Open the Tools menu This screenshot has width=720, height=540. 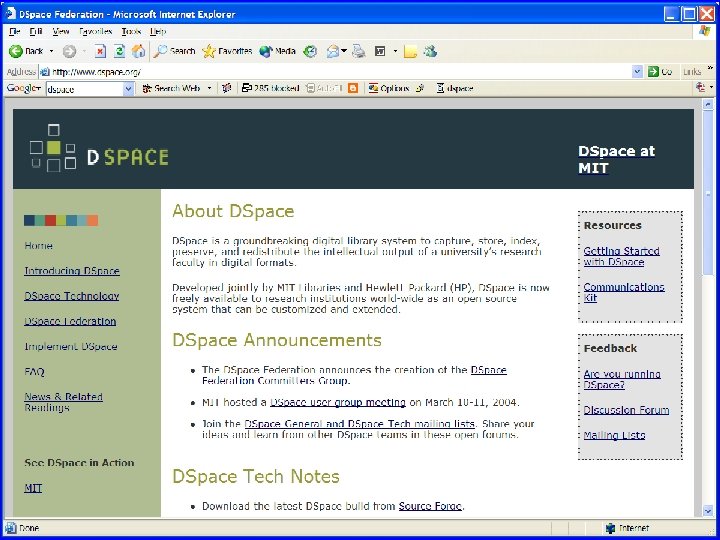coord(131,31)
